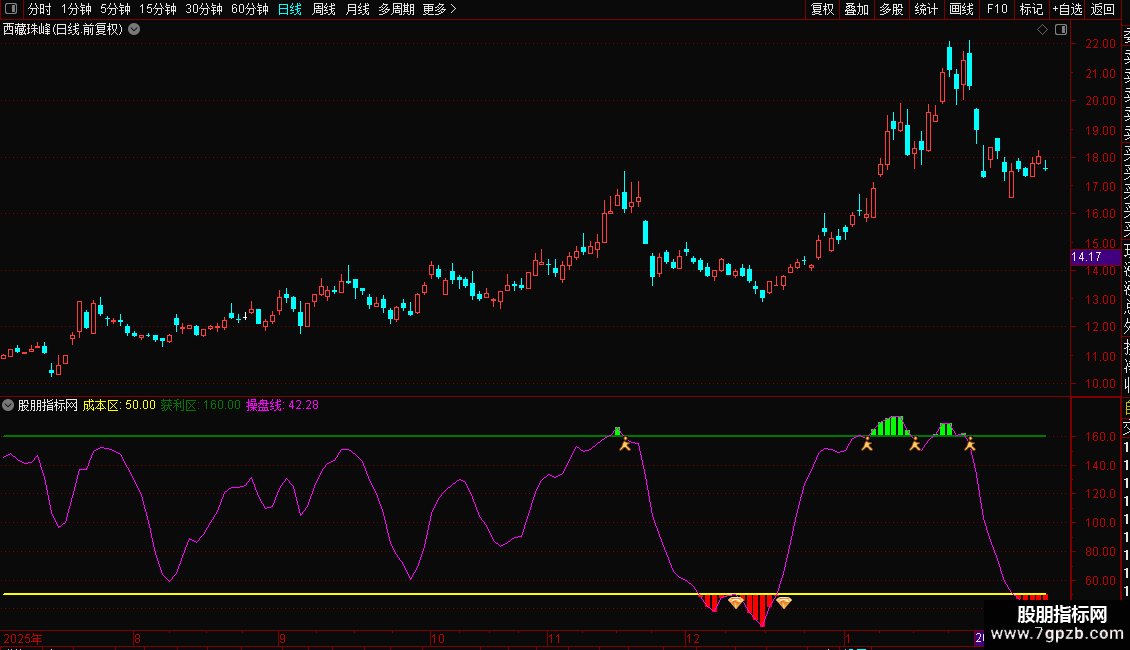Expand the 股朋指标网 indicator dropdown arrow
1130x650 pixels.
click(8, 405)
